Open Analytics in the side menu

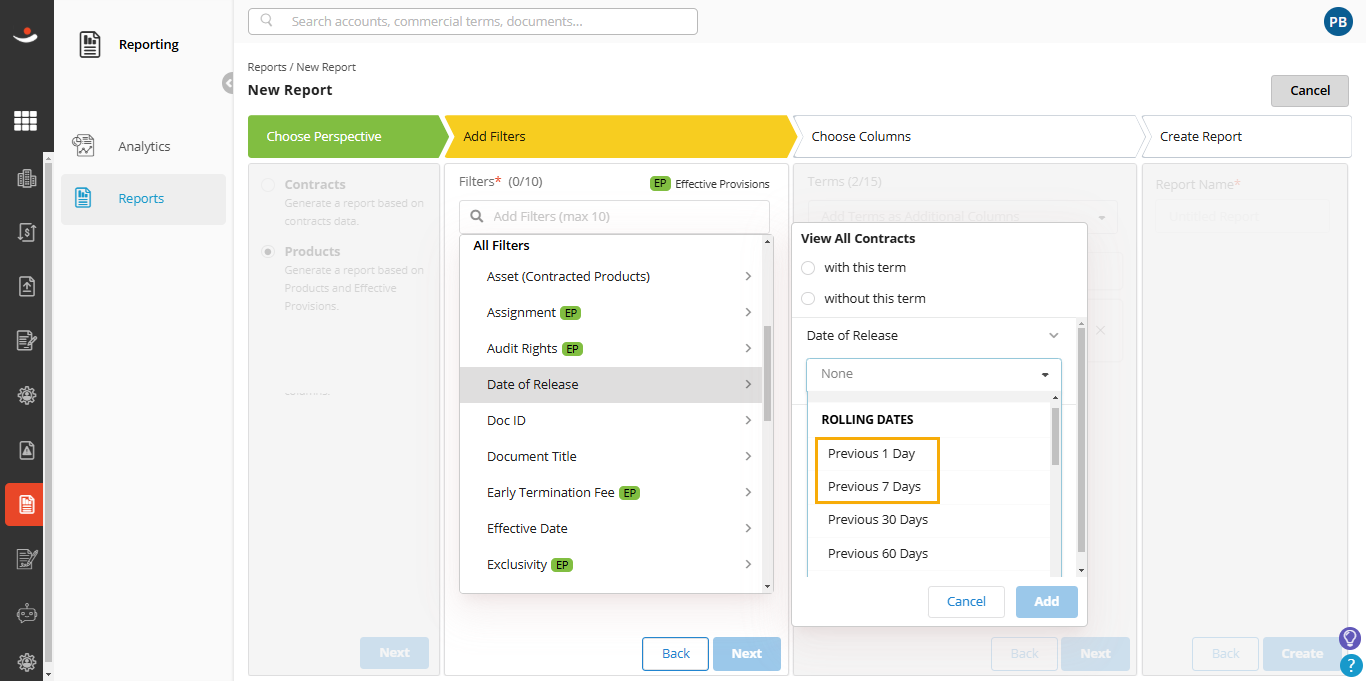coord(143,146)
